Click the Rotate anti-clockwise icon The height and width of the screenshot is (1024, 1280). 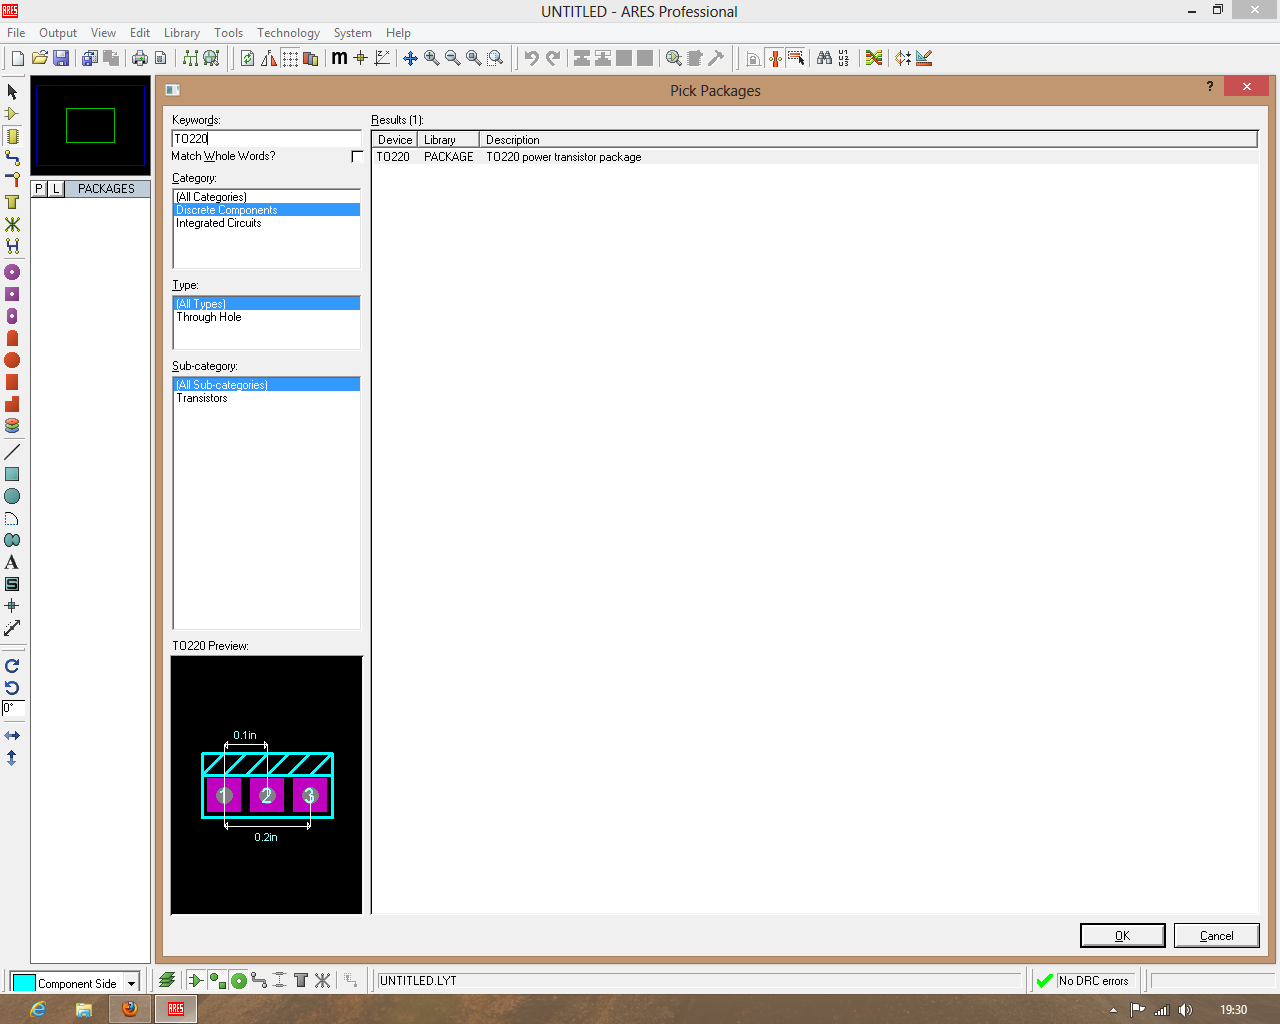click(x=12, y=688)
